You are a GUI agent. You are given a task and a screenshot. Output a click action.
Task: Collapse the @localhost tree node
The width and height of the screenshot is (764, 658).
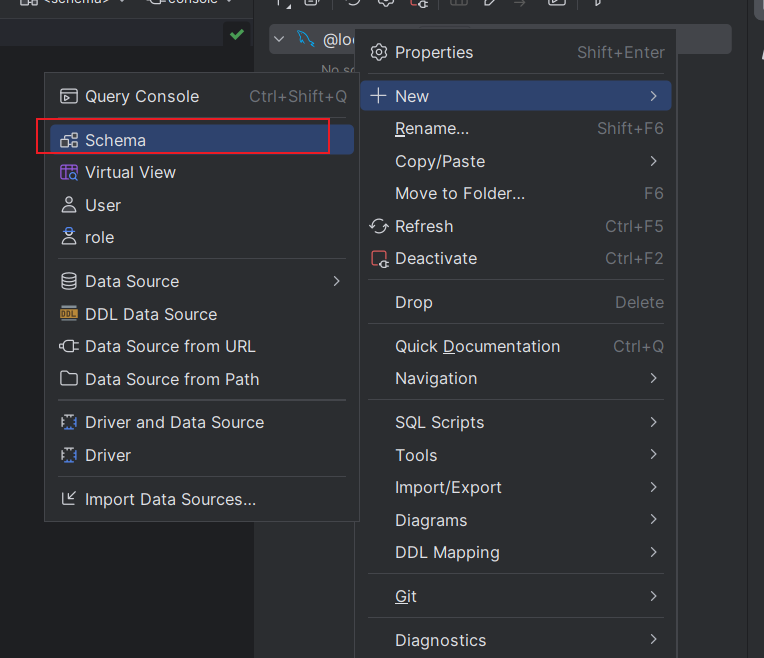coord(278,39)
